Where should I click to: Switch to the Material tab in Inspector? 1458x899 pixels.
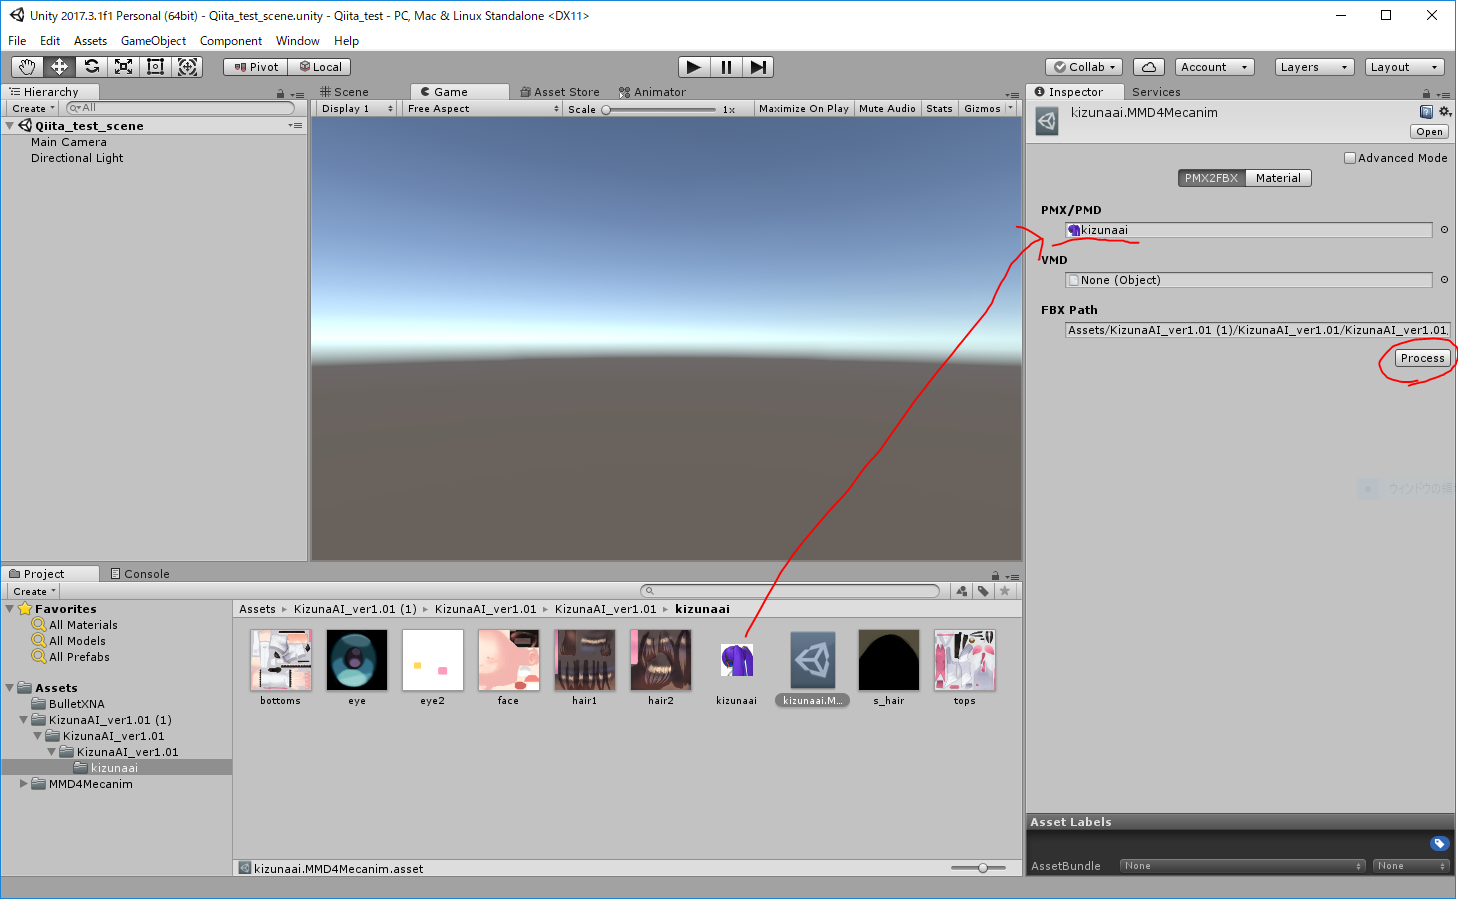pos(1278,177)
